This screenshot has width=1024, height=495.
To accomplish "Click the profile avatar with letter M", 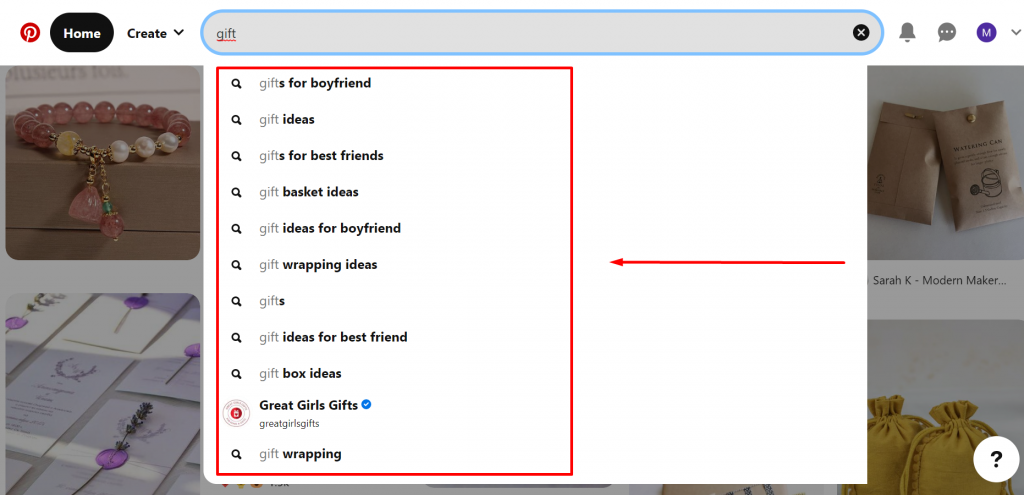I will 986,33.
